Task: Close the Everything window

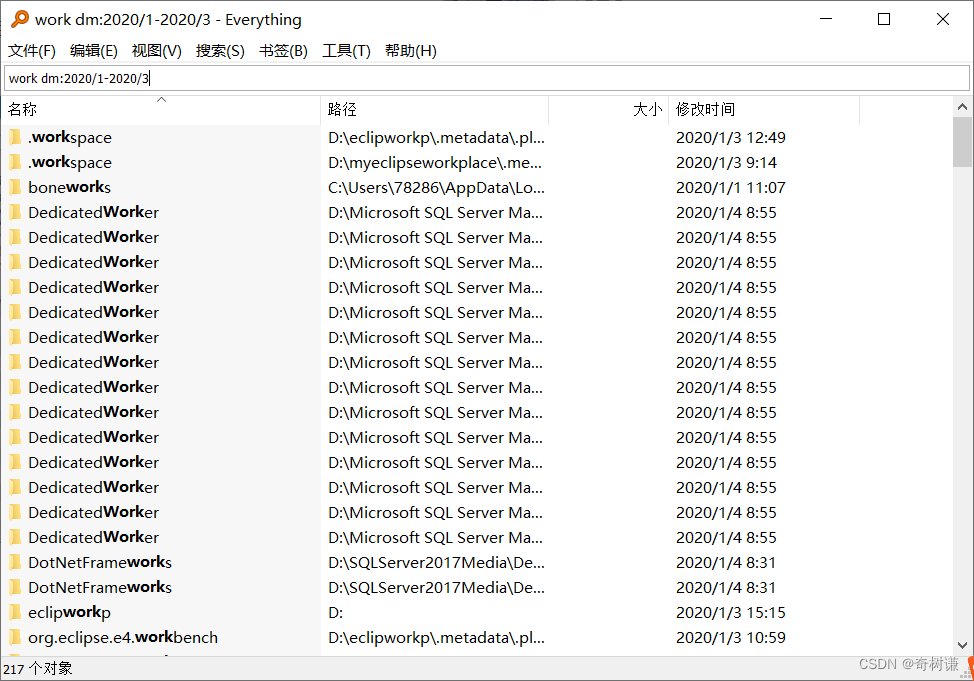Action: click(x=942, y=19)
